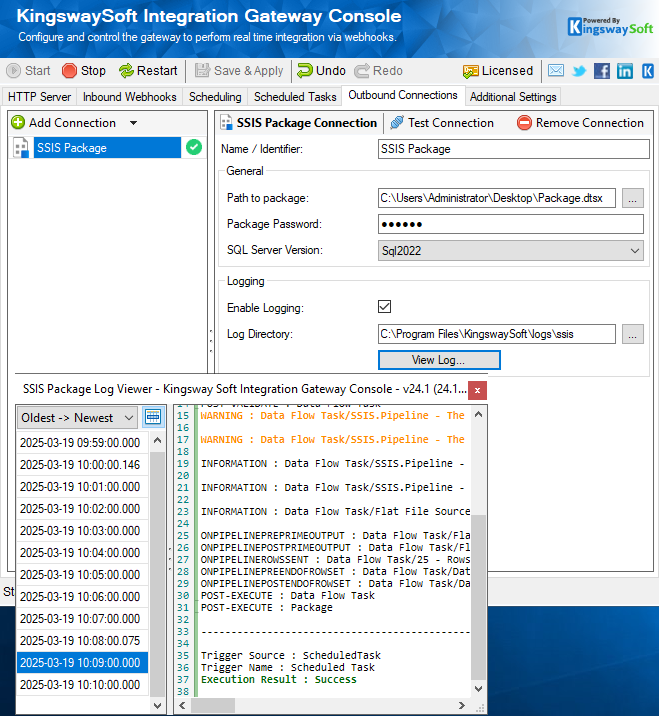Click the View Log button
The height and width of the screenshot is (716, 659).
pos(438,359)
